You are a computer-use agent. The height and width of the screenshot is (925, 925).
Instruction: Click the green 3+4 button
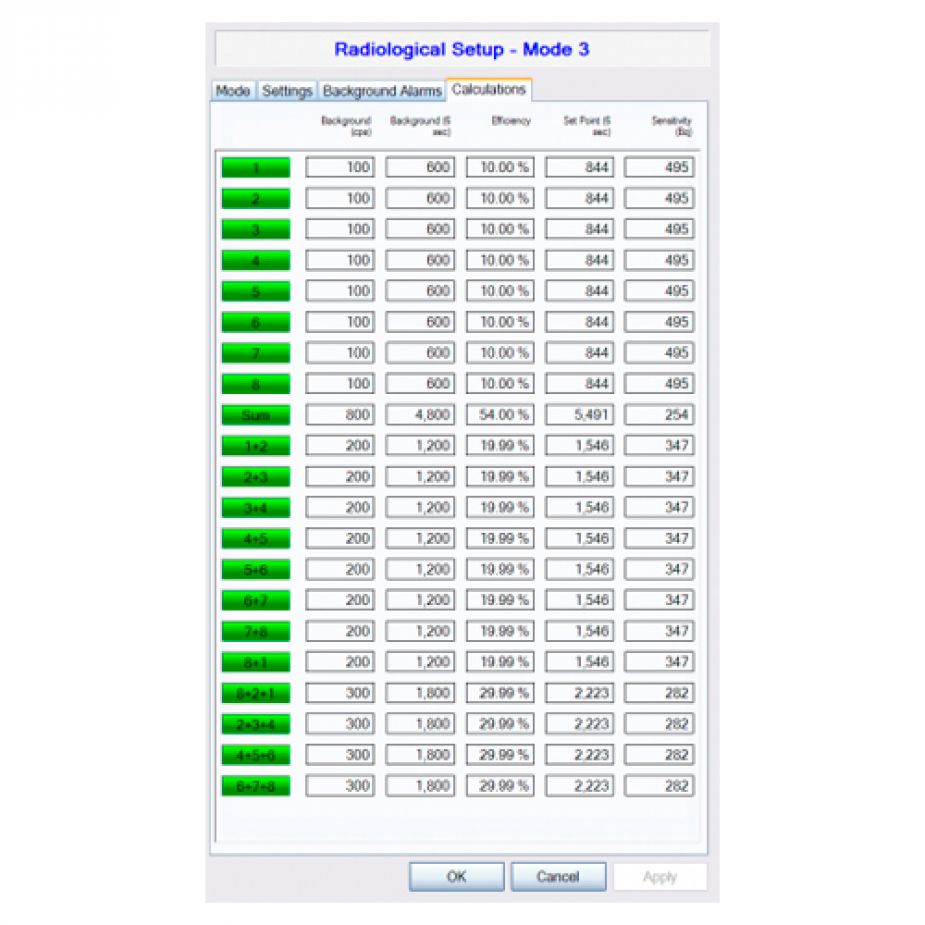coord(255,507)
